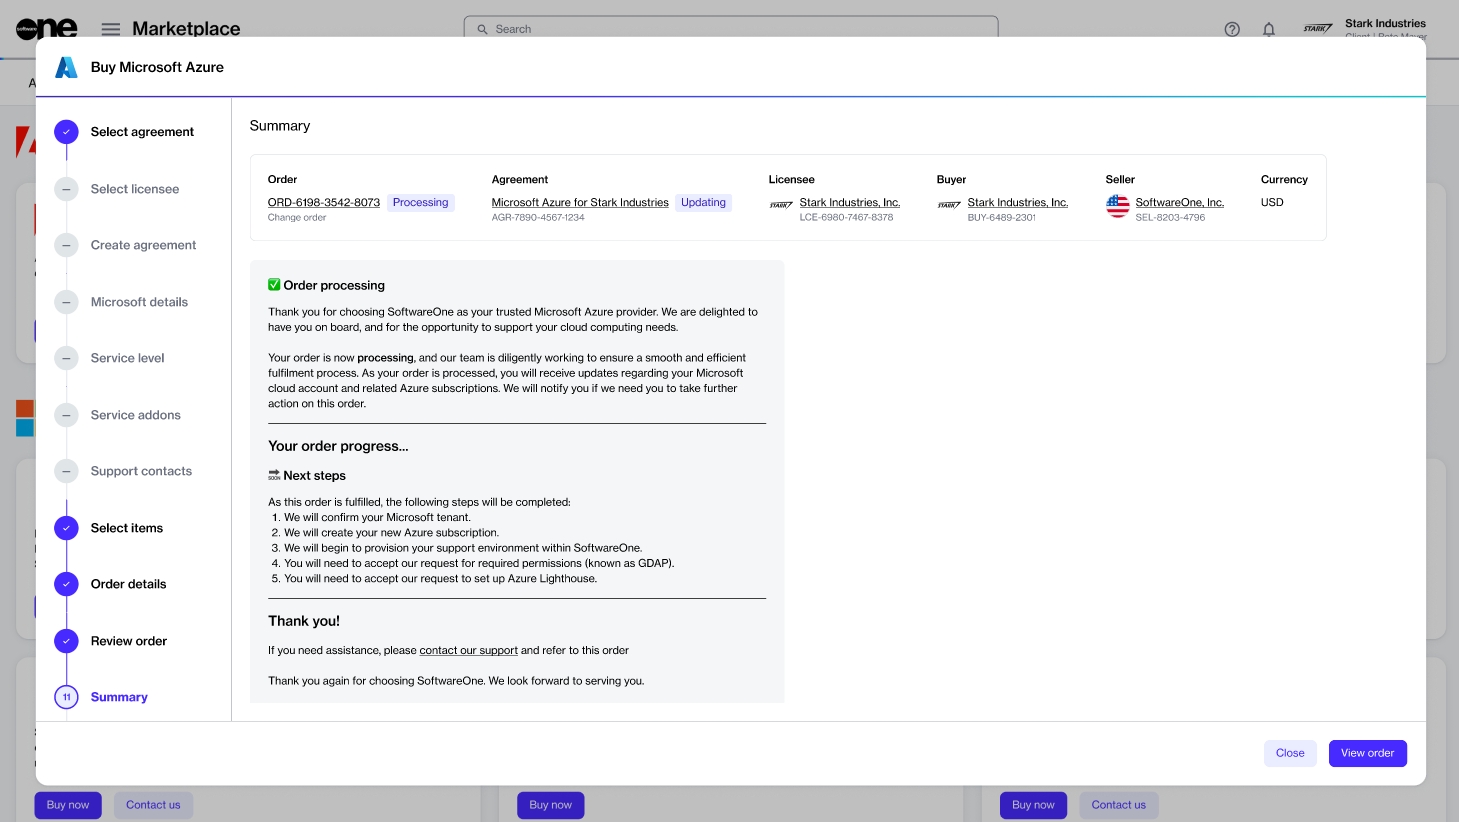Click the SoftwareOne logo in top bar
Viewport: 1459px width, 822px height.
click(x=46, y=29)
